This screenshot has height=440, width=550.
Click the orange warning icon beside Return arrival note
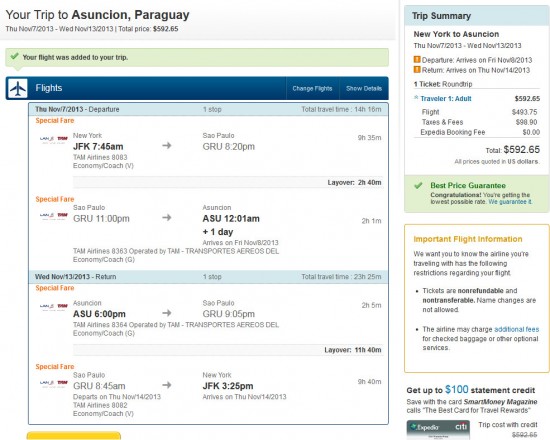[417, 69]
